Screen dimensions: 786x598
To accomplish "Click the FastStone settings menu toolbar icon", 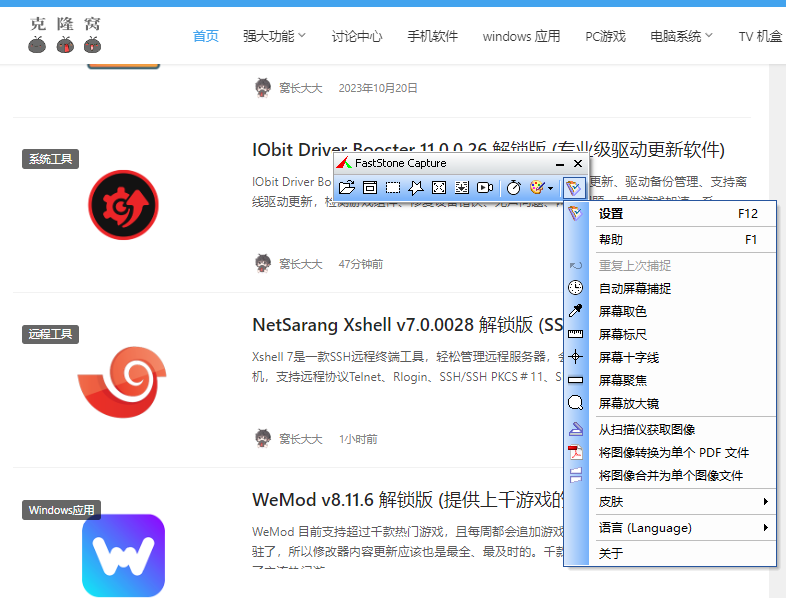I will coord(573,188).
